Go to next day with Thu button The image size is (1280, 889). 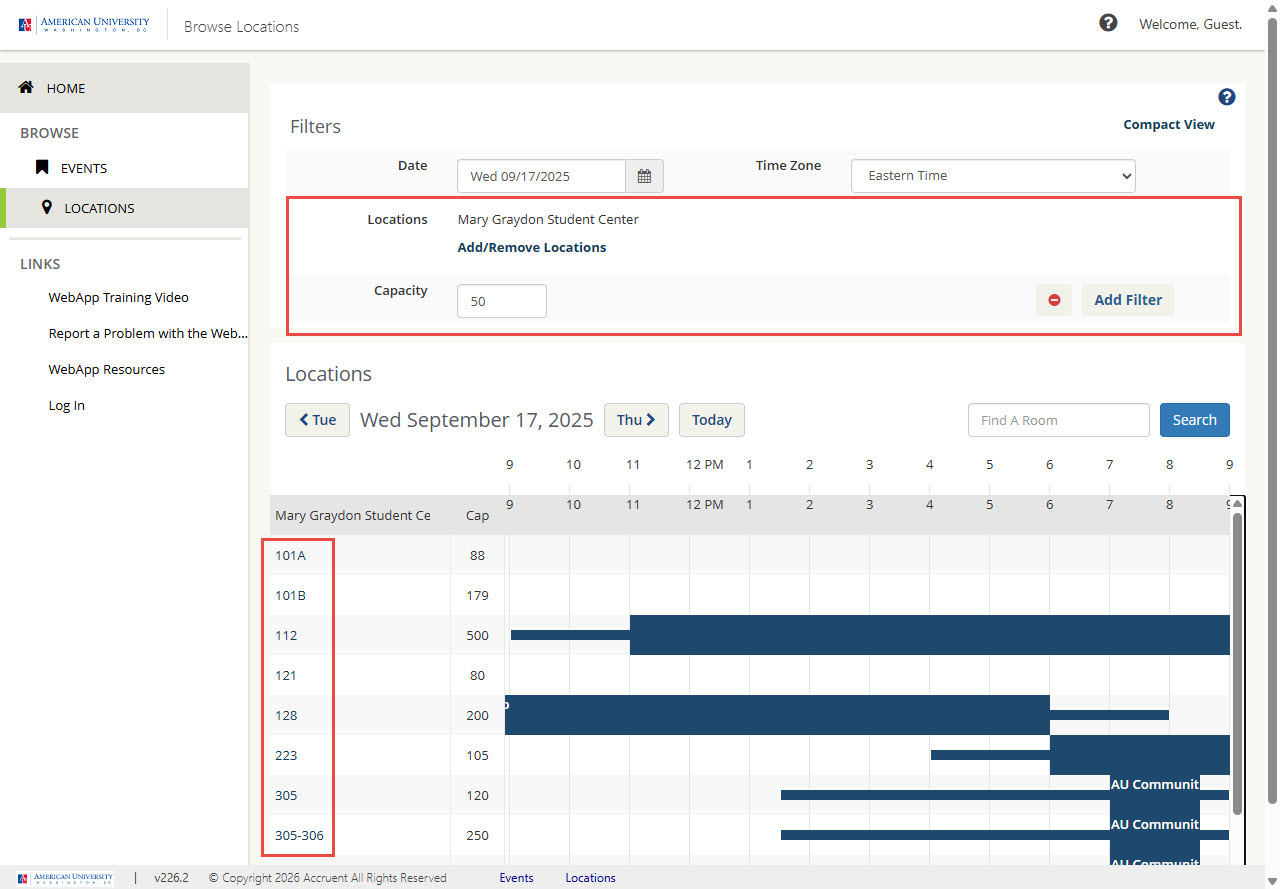636,420
